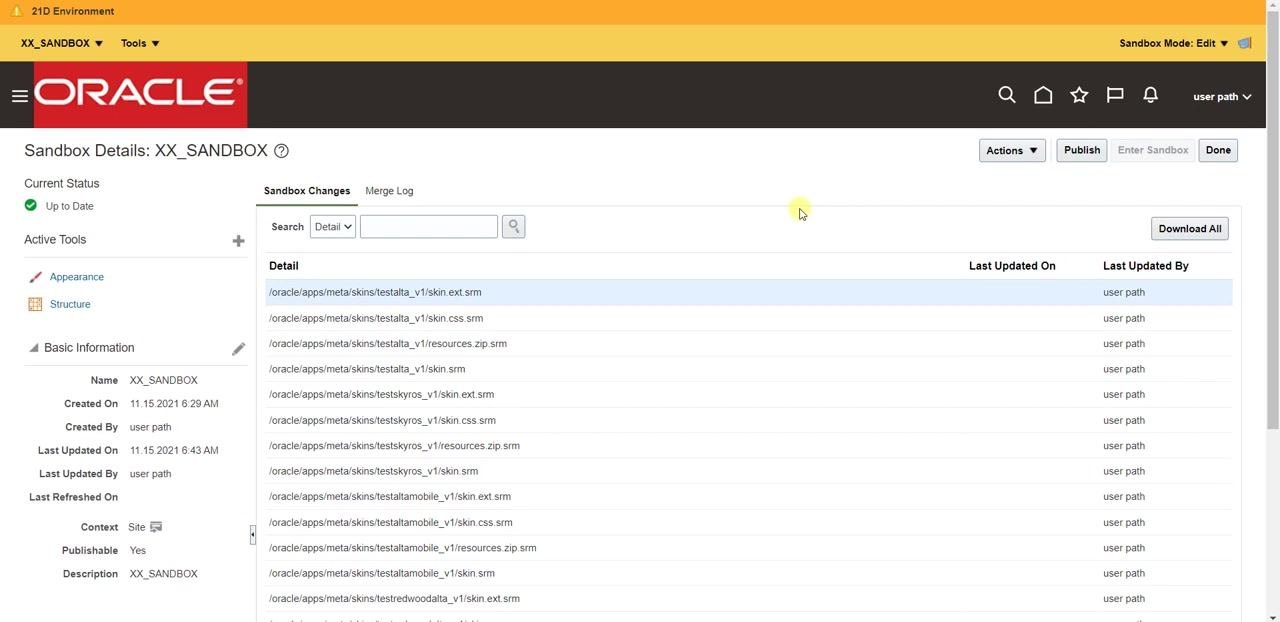Open the Tools dropdown menu
Viewport: 1280px width, 622px height.
(140, 43)
